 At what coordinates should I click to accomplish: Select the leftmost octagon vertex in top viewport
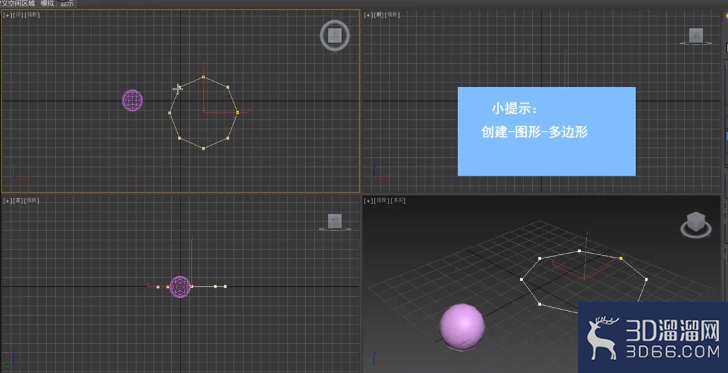click(169, 112)
